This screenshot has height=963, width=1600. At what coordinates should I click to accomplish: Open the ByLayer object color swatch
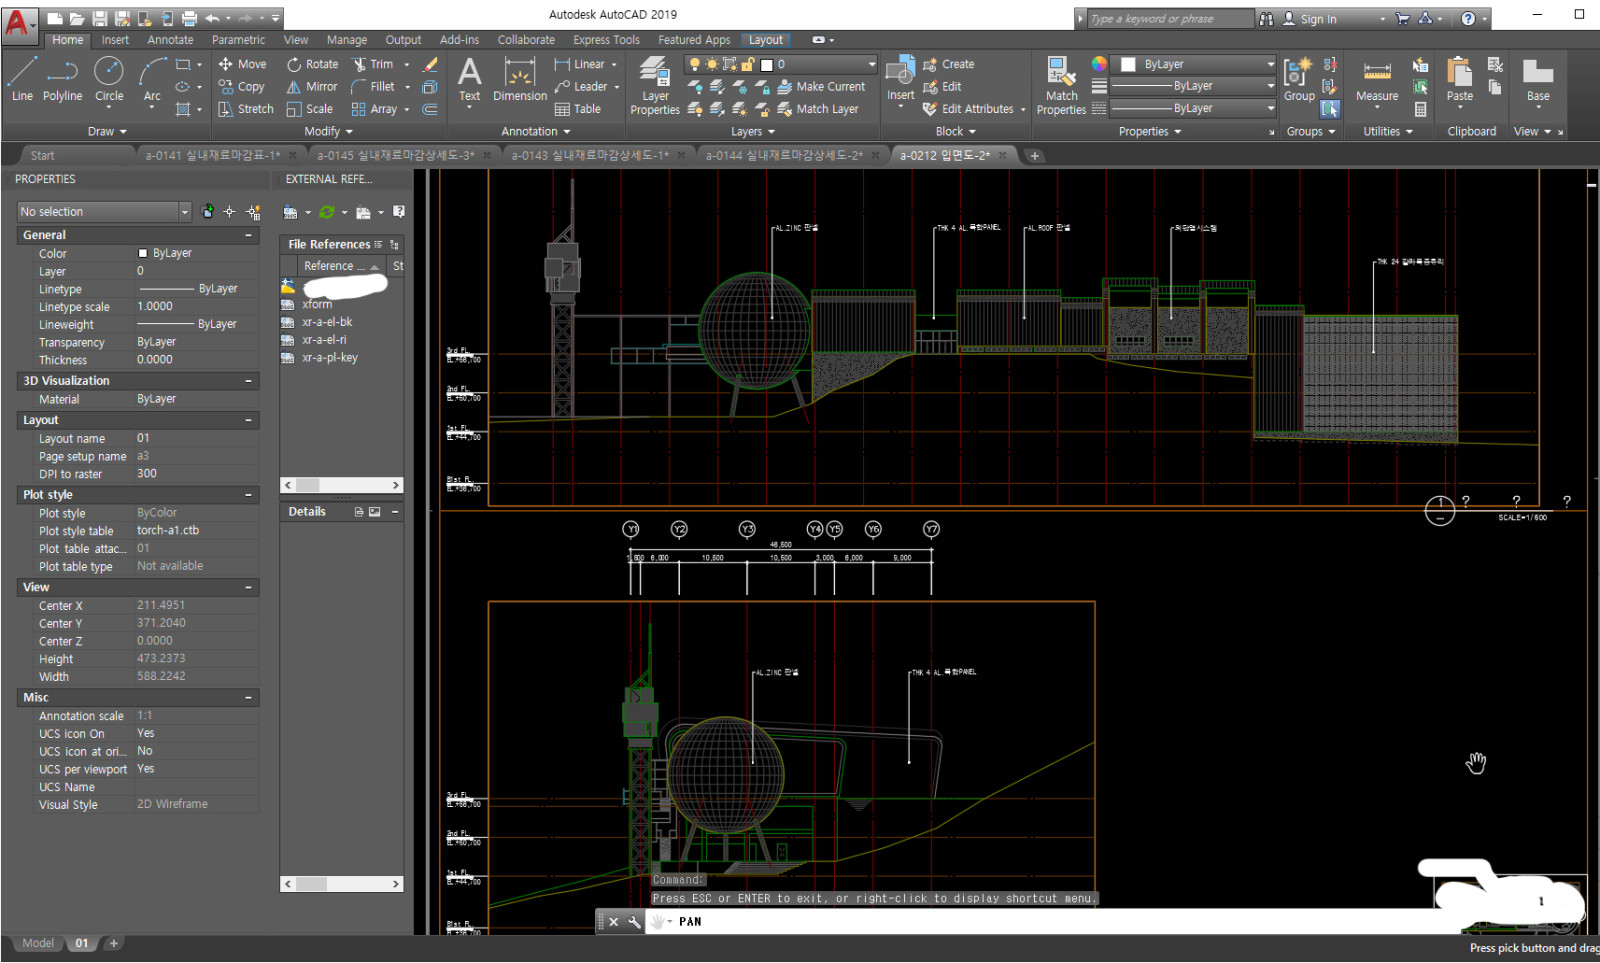click(1128, 64)
